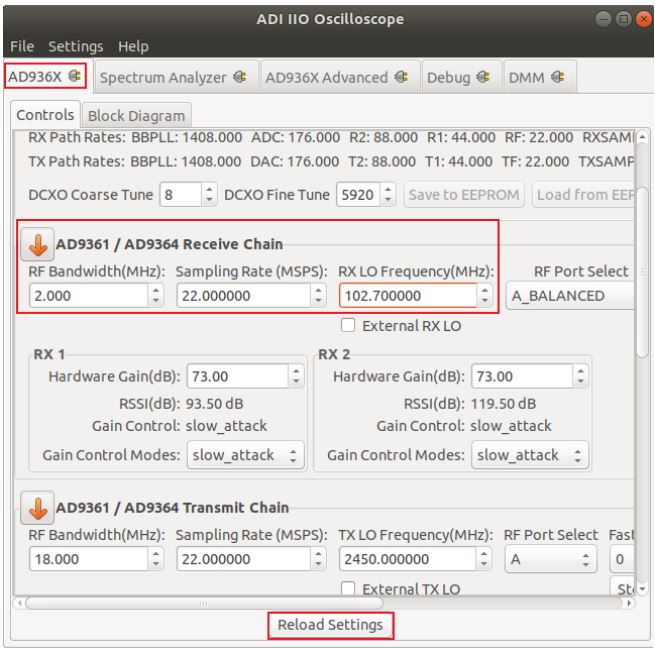Click the detach icon on Spectrum Analyzer tab
655x649 pixels.
pos(239,76)
